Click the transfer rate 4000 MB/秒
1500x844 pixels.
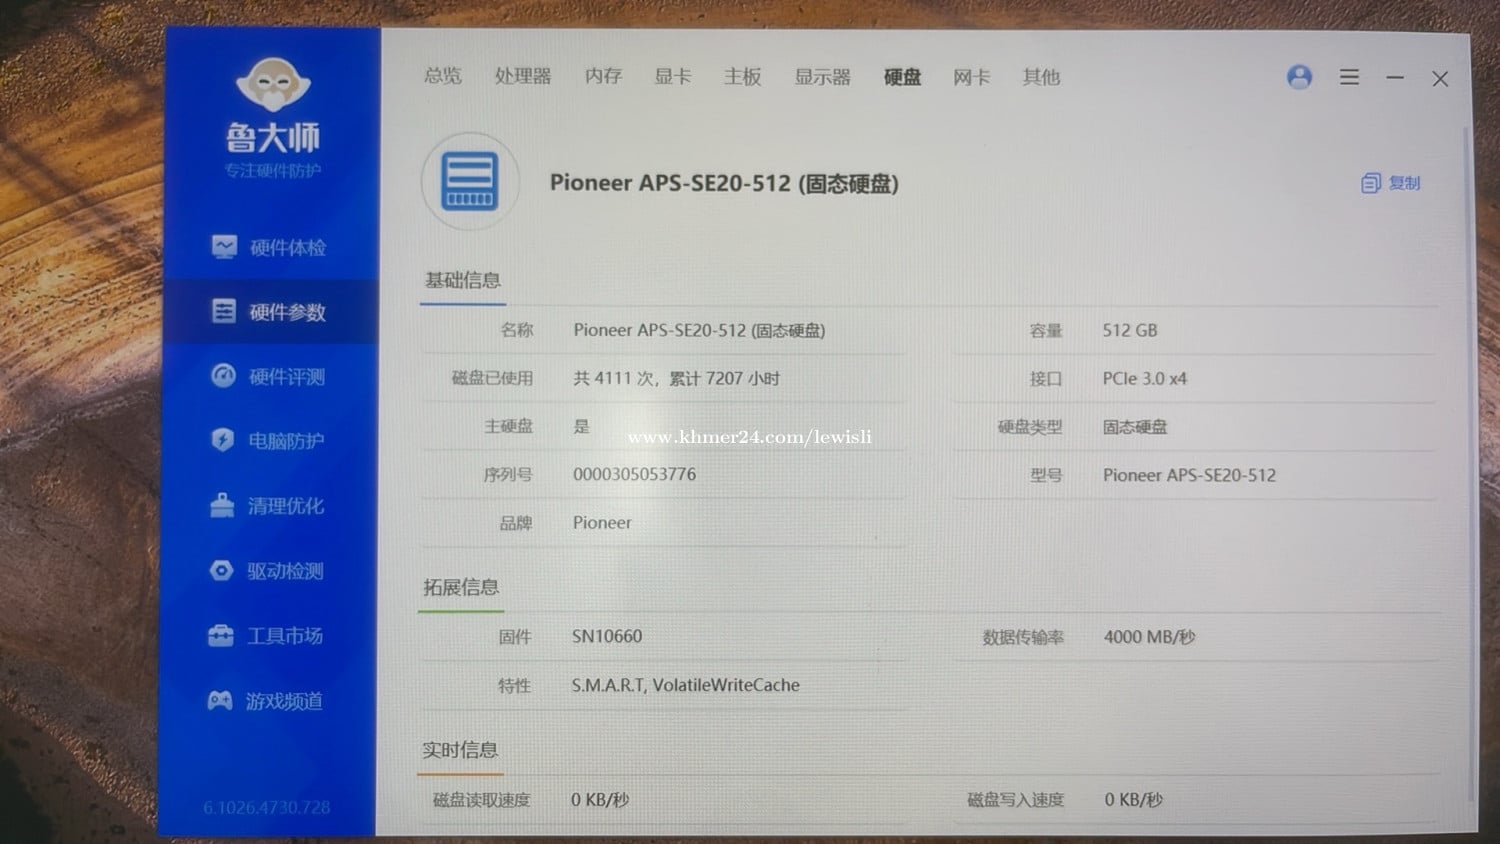coord(1150,637)
